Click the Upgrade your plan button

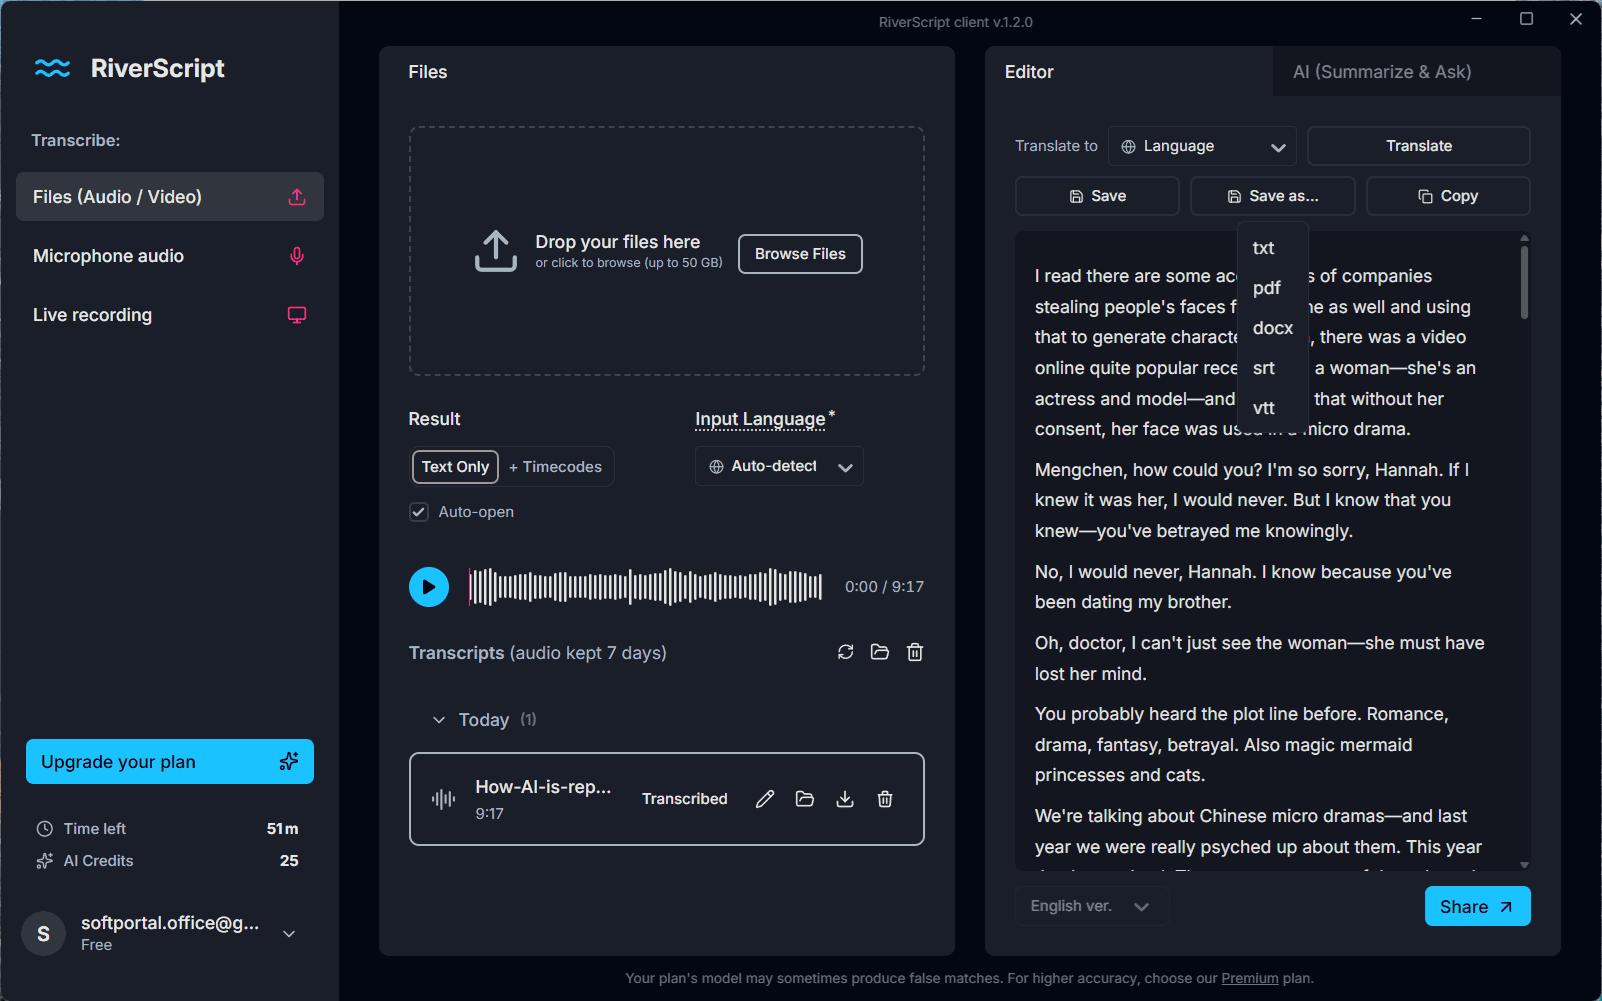(x=170, y=762)
